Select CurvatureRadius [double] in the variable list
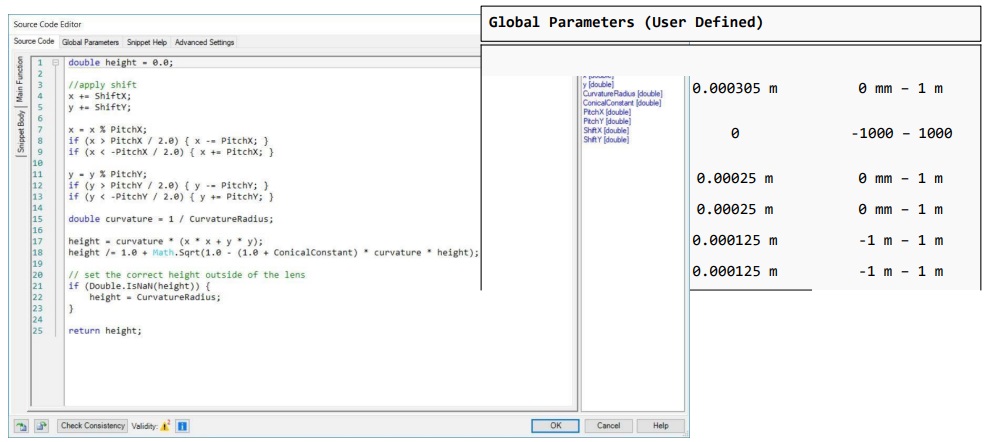987x442 pixels. coord(622,94)
